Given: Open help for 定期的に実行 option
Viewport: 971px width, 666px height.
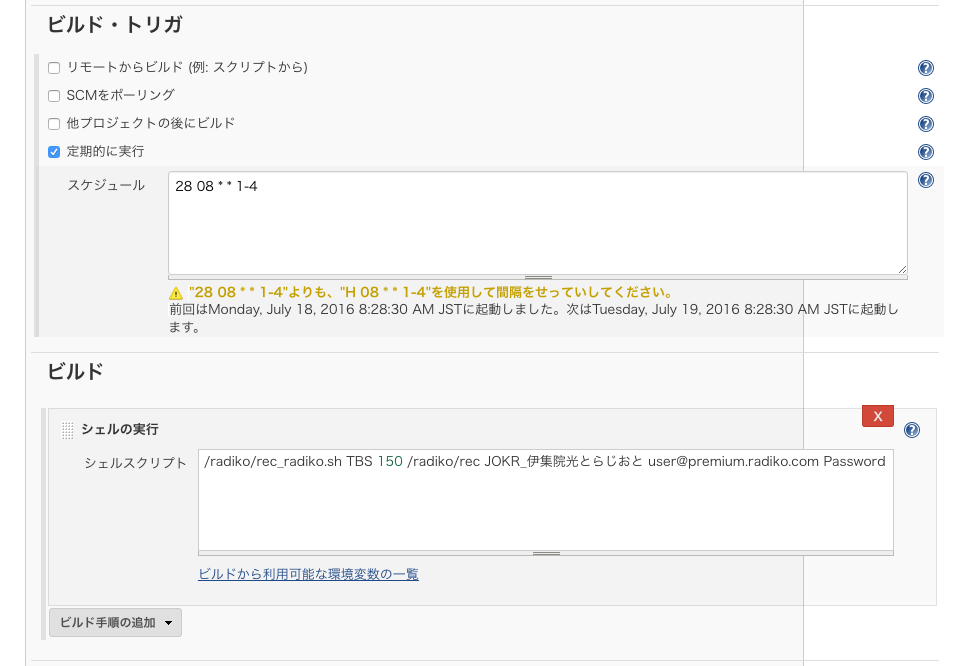Looking at the screenshot, I should point(925,152).
